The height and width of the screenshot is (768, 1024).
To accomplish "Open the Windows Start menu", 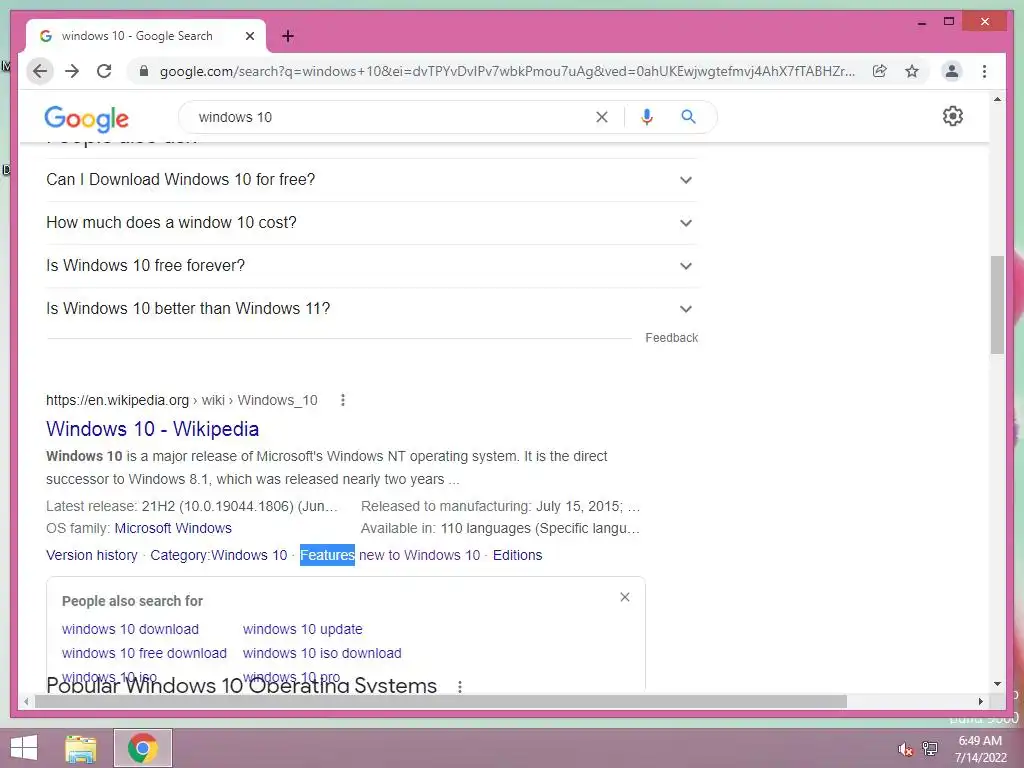I will [24, 748].
